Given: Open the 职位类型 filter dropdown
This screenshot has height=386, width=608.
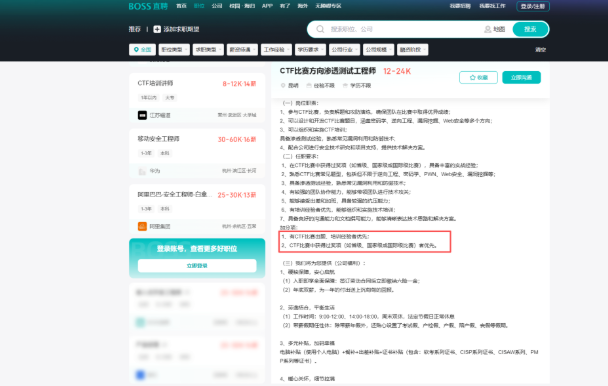Looking at the screenshot, I should coord(174,50).
